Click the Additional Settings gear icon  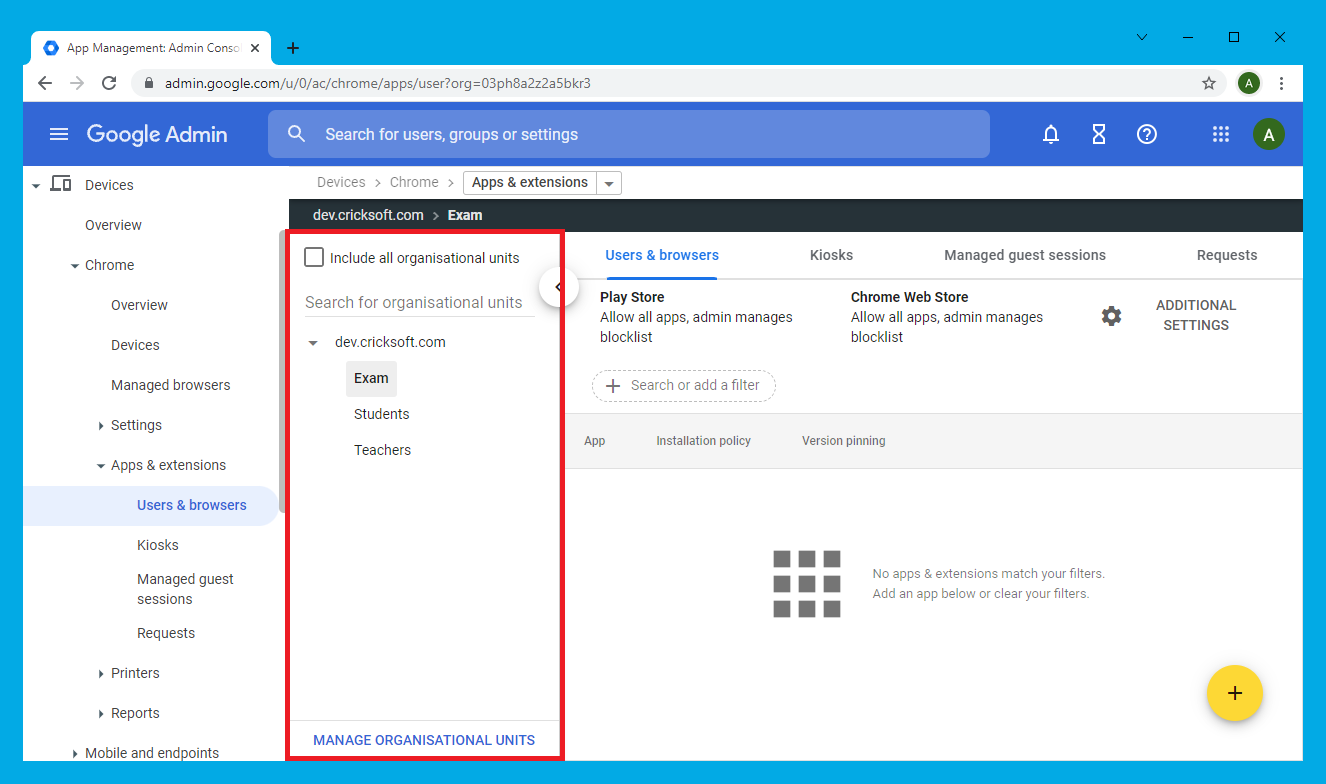point(1111,316)
